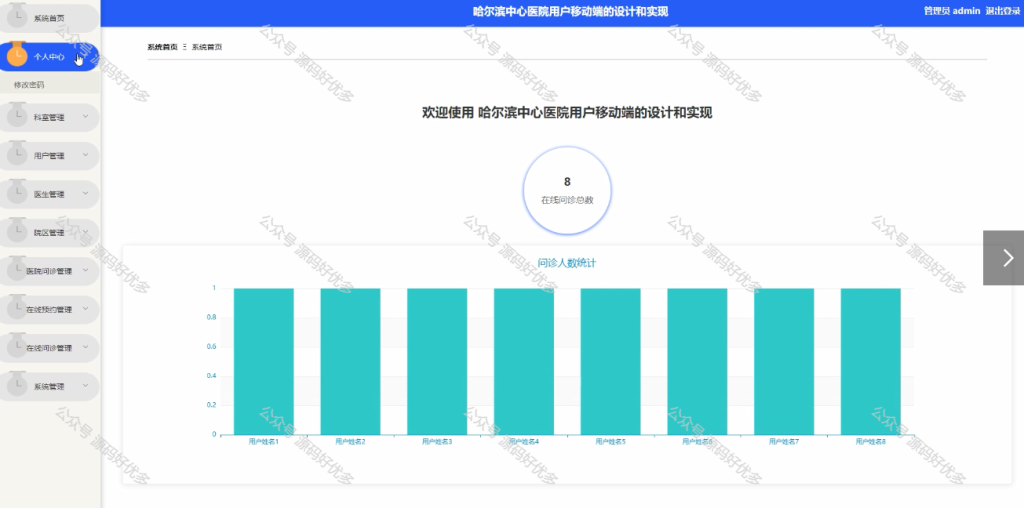Click the clock icon next to 医生管理
The image size is (1024, 508).
(17, 194)
